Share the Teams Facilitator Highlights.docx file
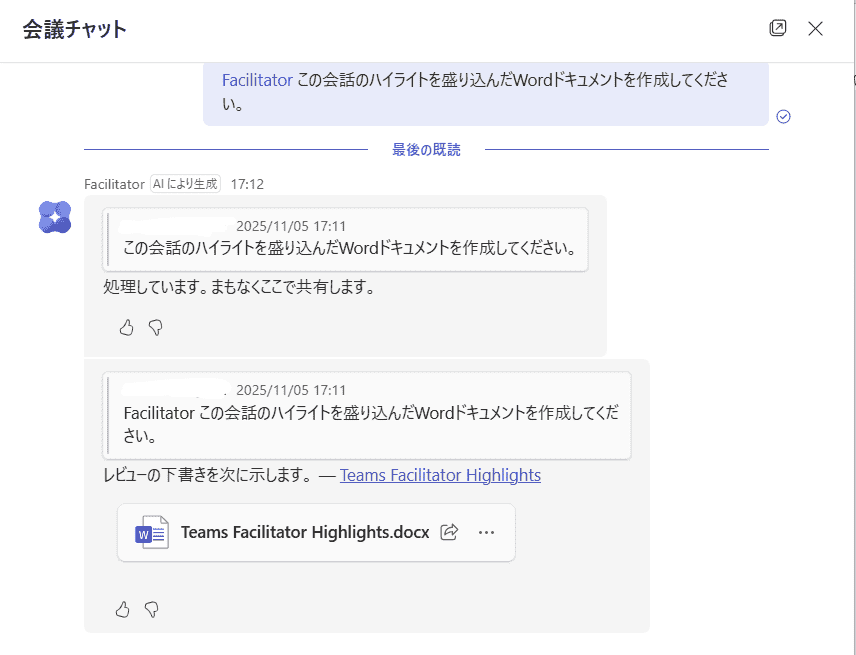 pos(450,532)
